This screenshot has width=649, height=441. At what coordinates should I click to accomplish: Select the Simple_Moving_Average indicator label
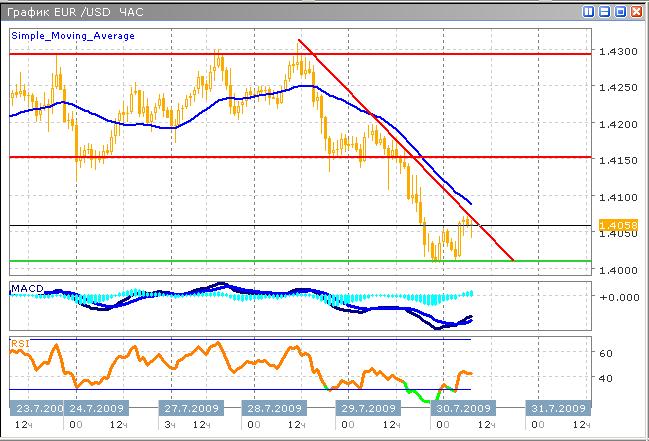pyautogui.click(x=73, y=35)
